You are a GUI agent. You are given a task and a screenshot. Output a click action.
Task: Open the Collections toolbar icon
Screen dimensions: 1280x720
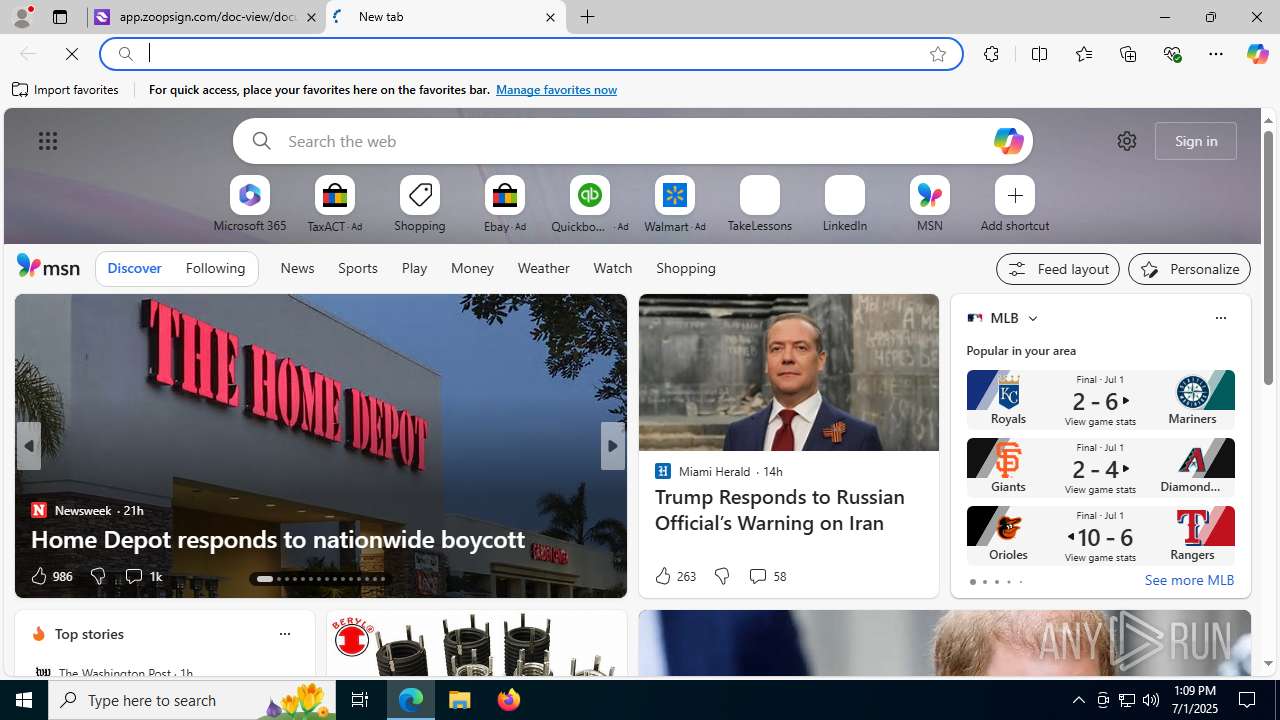tap(1128, 54)
